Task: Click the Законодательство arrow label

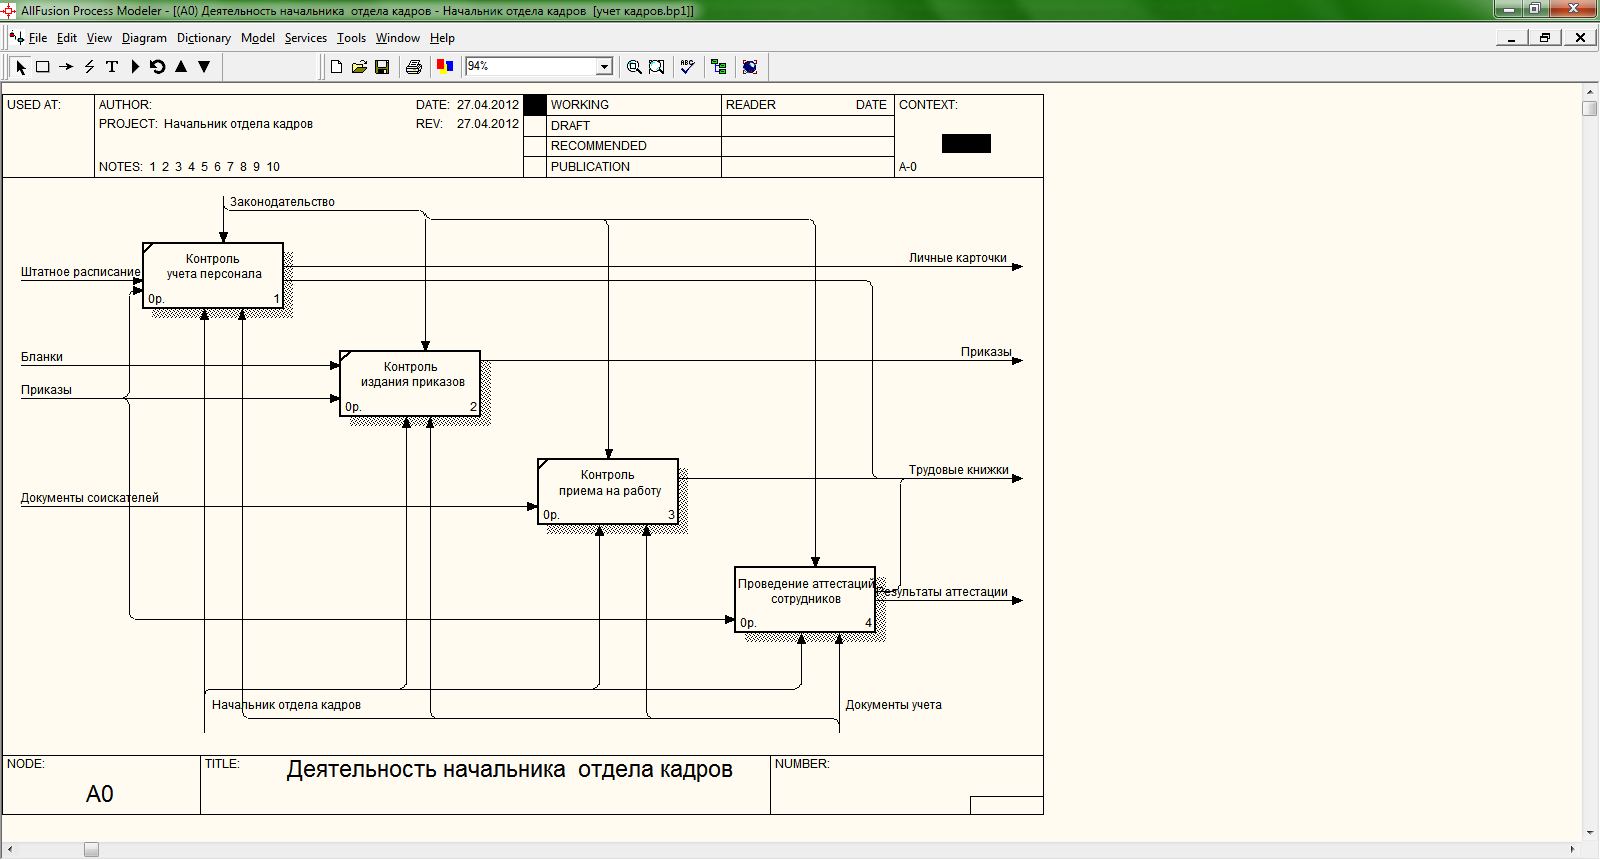Action: coord(282,202)
